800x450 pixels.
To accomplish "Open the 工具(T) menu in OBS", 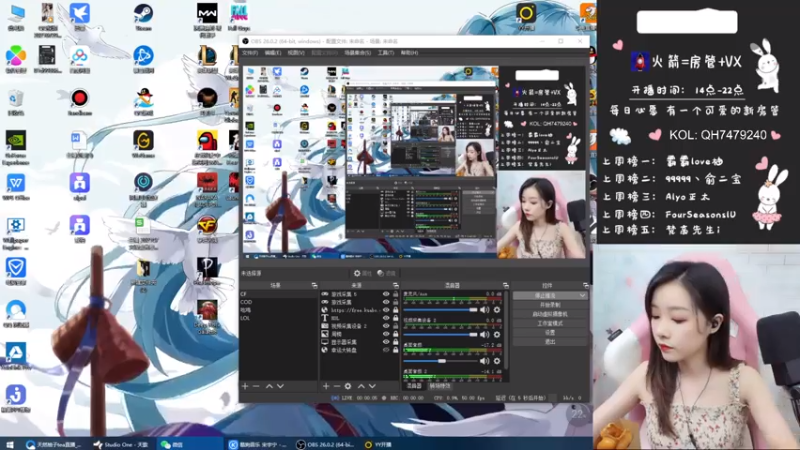I will click(x=386, y=53).
